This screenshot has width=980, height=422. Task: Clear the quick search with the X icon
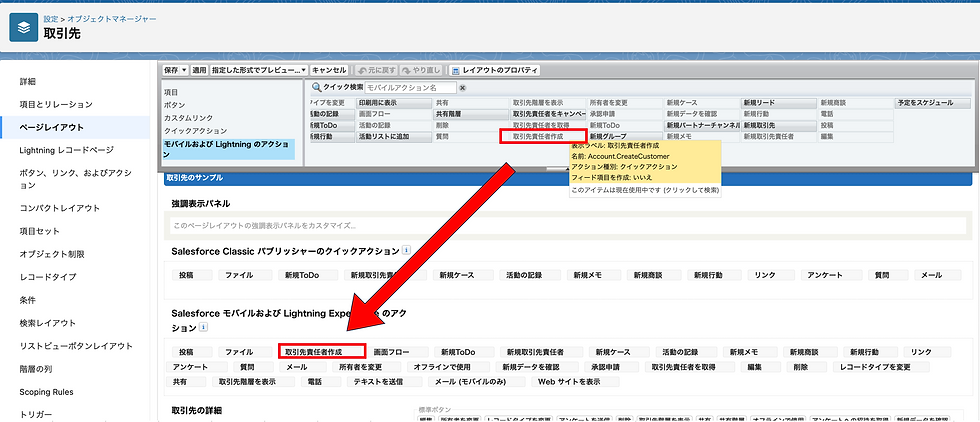coord(462,88)
